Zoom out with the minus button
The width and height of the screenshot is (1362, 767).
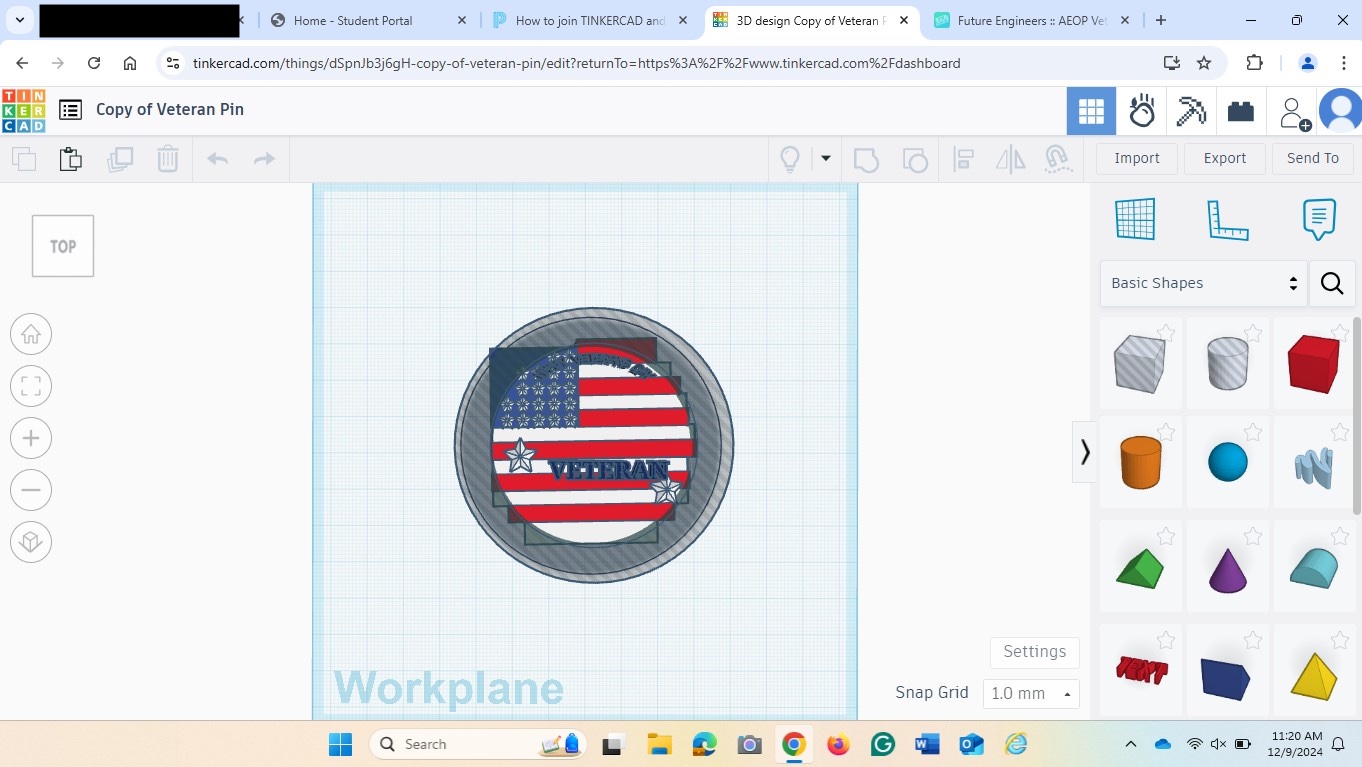[31, 490]
